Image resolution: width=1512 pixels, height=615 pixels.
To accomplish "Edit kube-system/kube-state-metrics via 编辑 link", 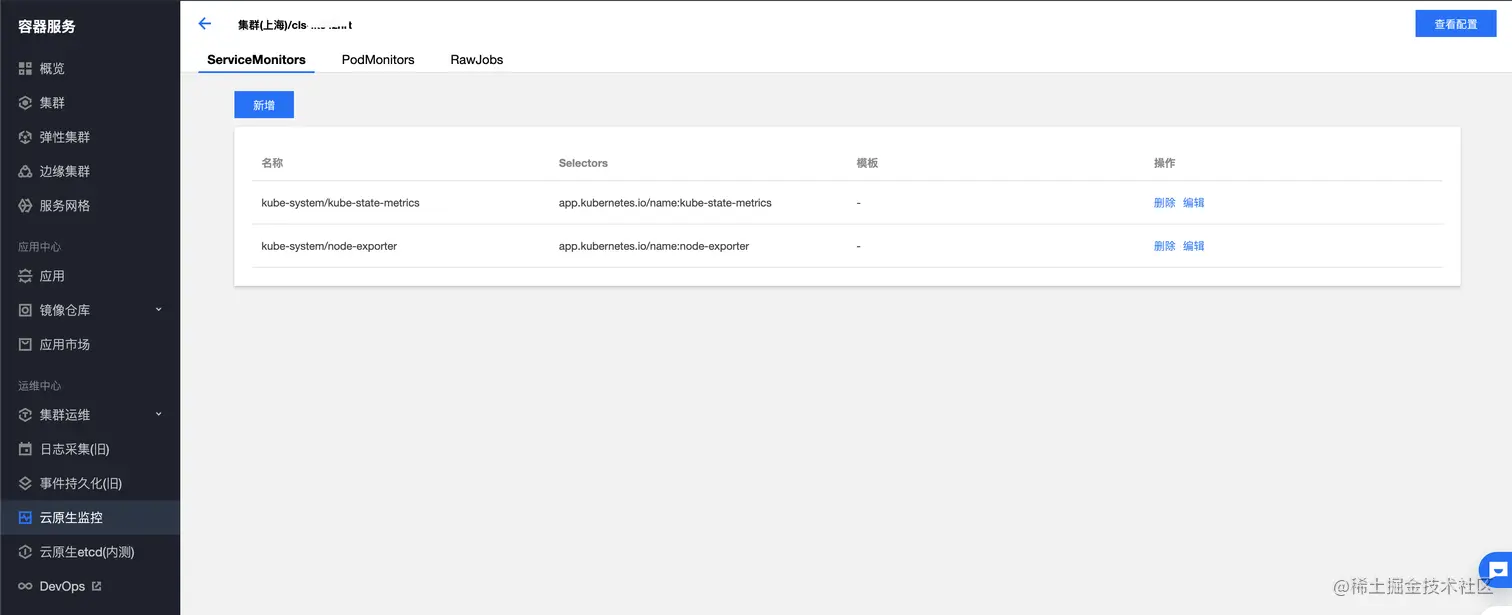I will [x=1194, y=203].
